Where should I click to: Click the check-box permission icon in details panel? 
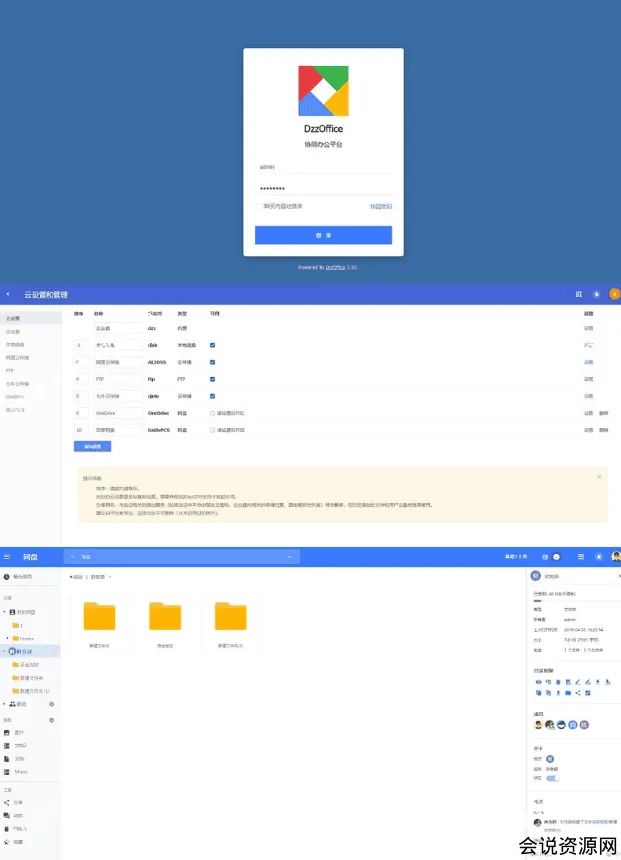[588, 693]
